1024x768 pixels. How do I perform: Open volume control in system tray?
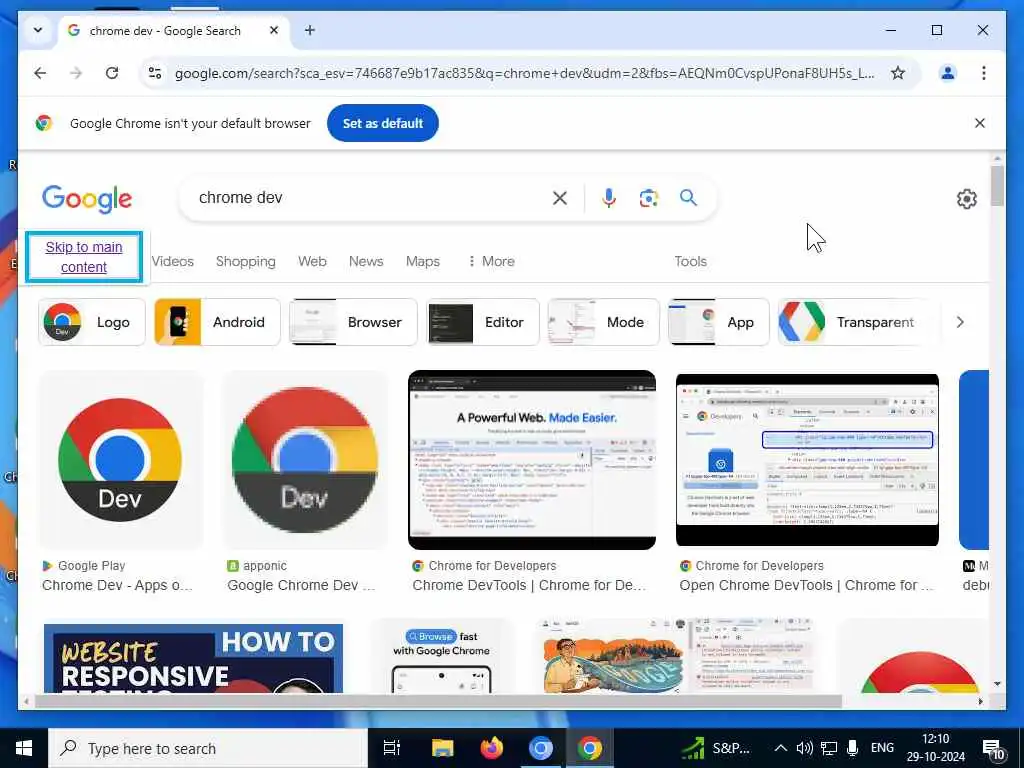805,748
